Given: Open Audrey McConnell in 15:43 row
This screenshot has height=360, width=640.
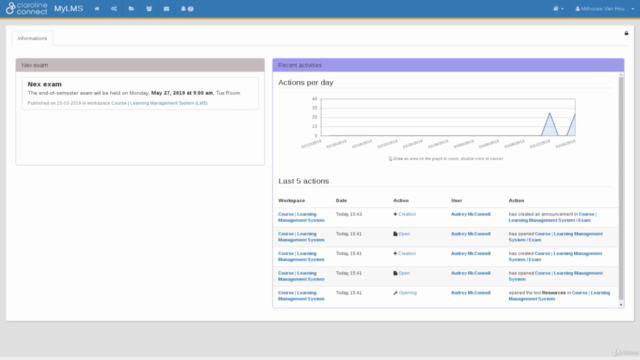Looking at the screenshot, I should coord(471,214).
